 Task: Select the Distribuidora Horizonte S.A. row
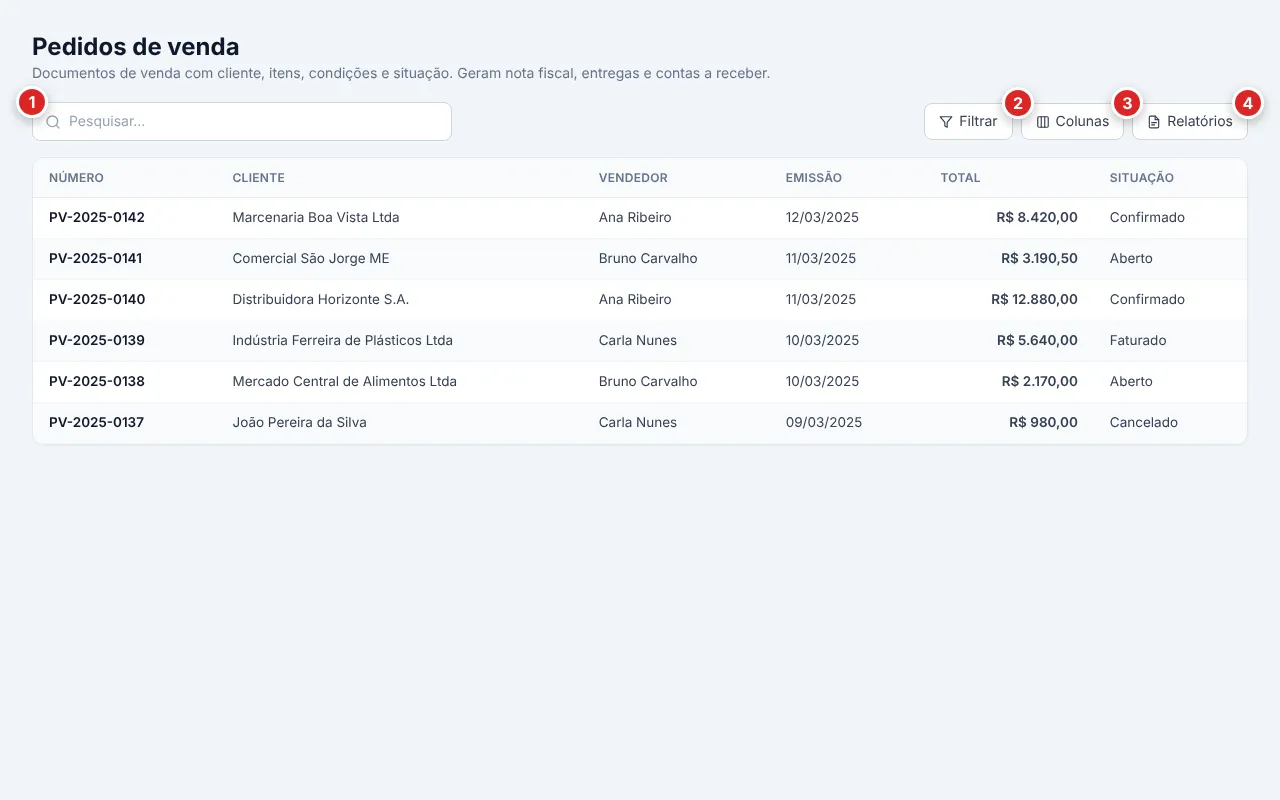(640, 299)
